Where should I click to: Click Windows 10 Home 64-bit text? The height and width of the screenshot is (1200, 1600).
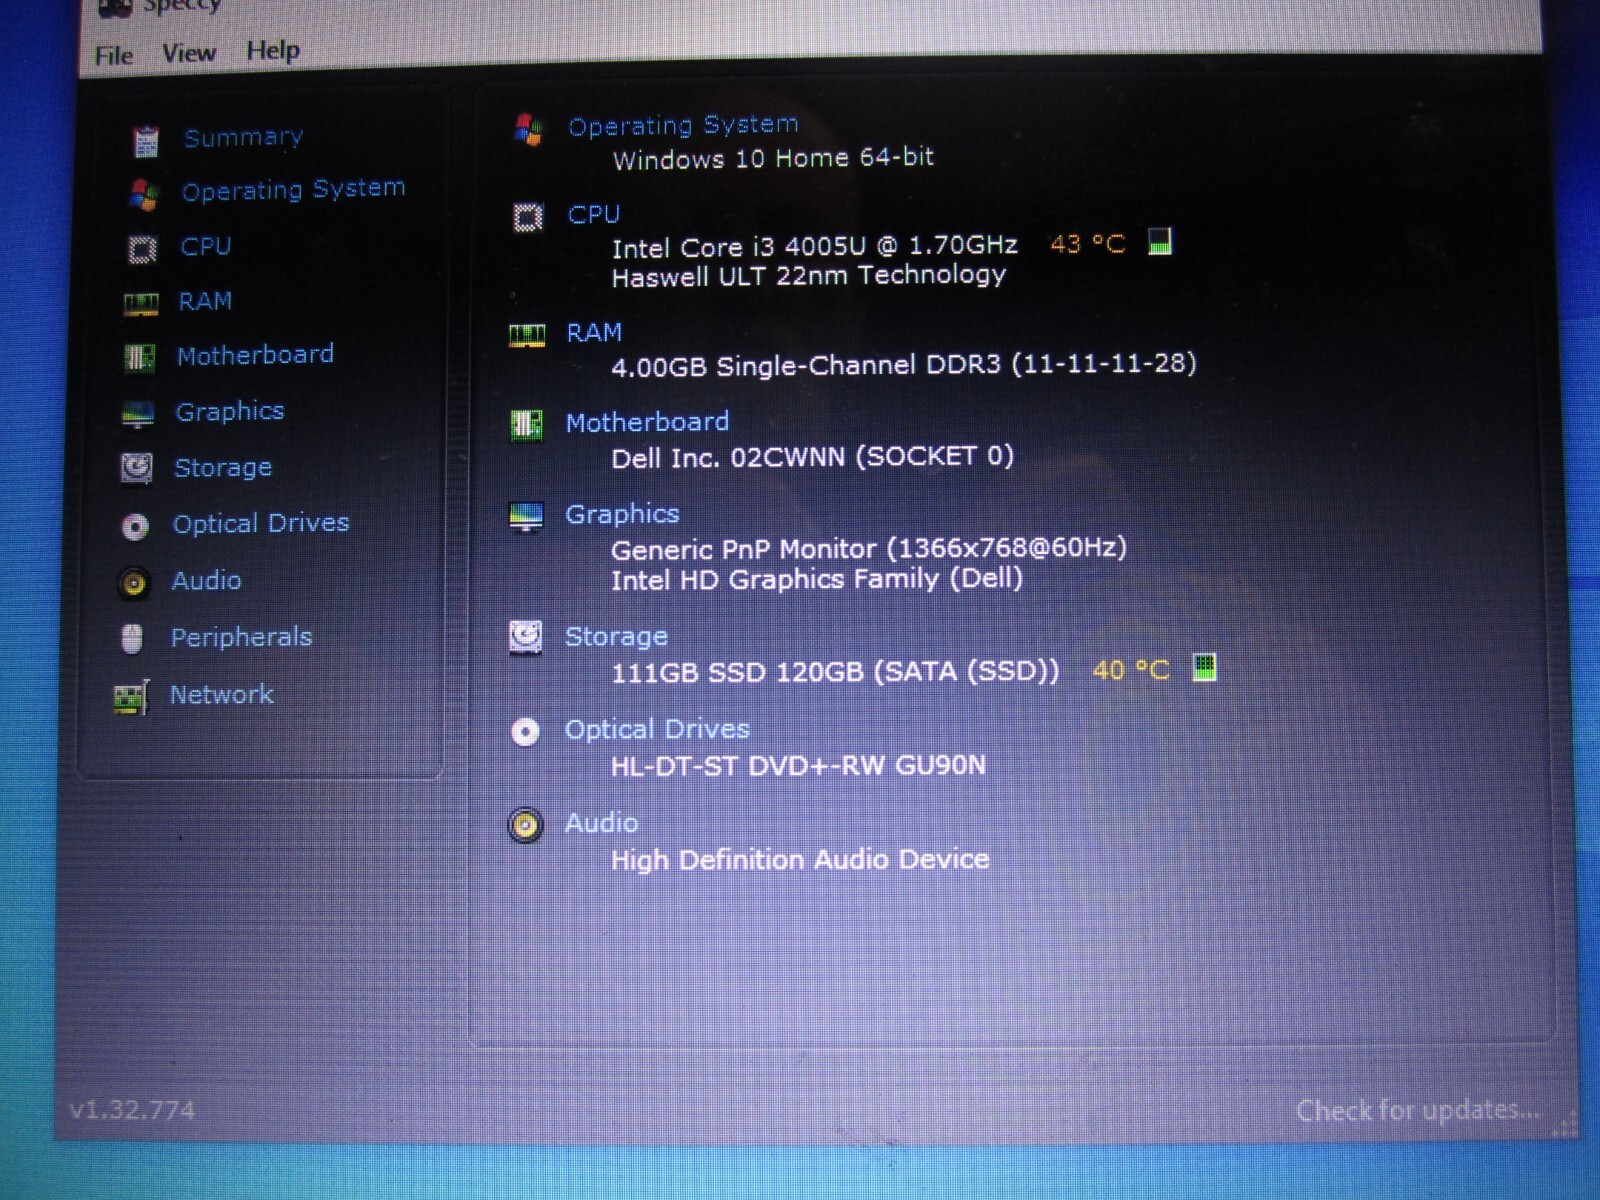point(773,158)
